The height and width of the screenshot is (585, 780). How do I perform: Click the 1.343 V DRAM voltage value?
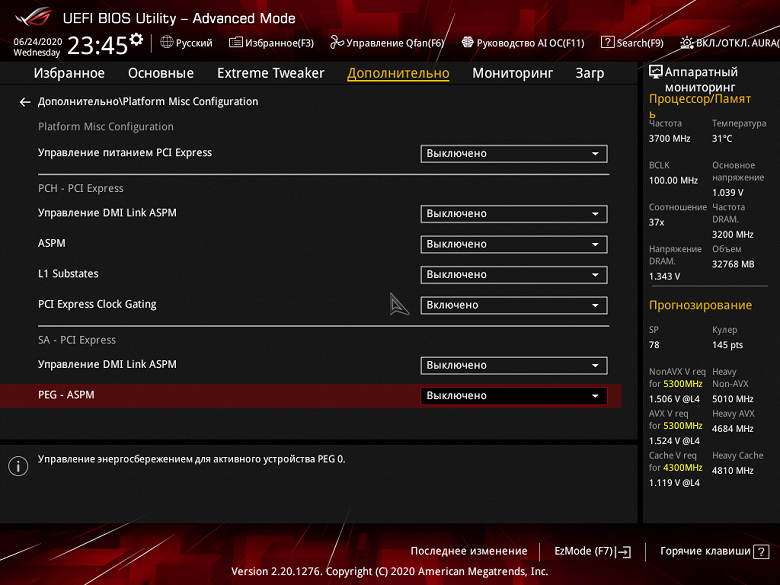664,276
